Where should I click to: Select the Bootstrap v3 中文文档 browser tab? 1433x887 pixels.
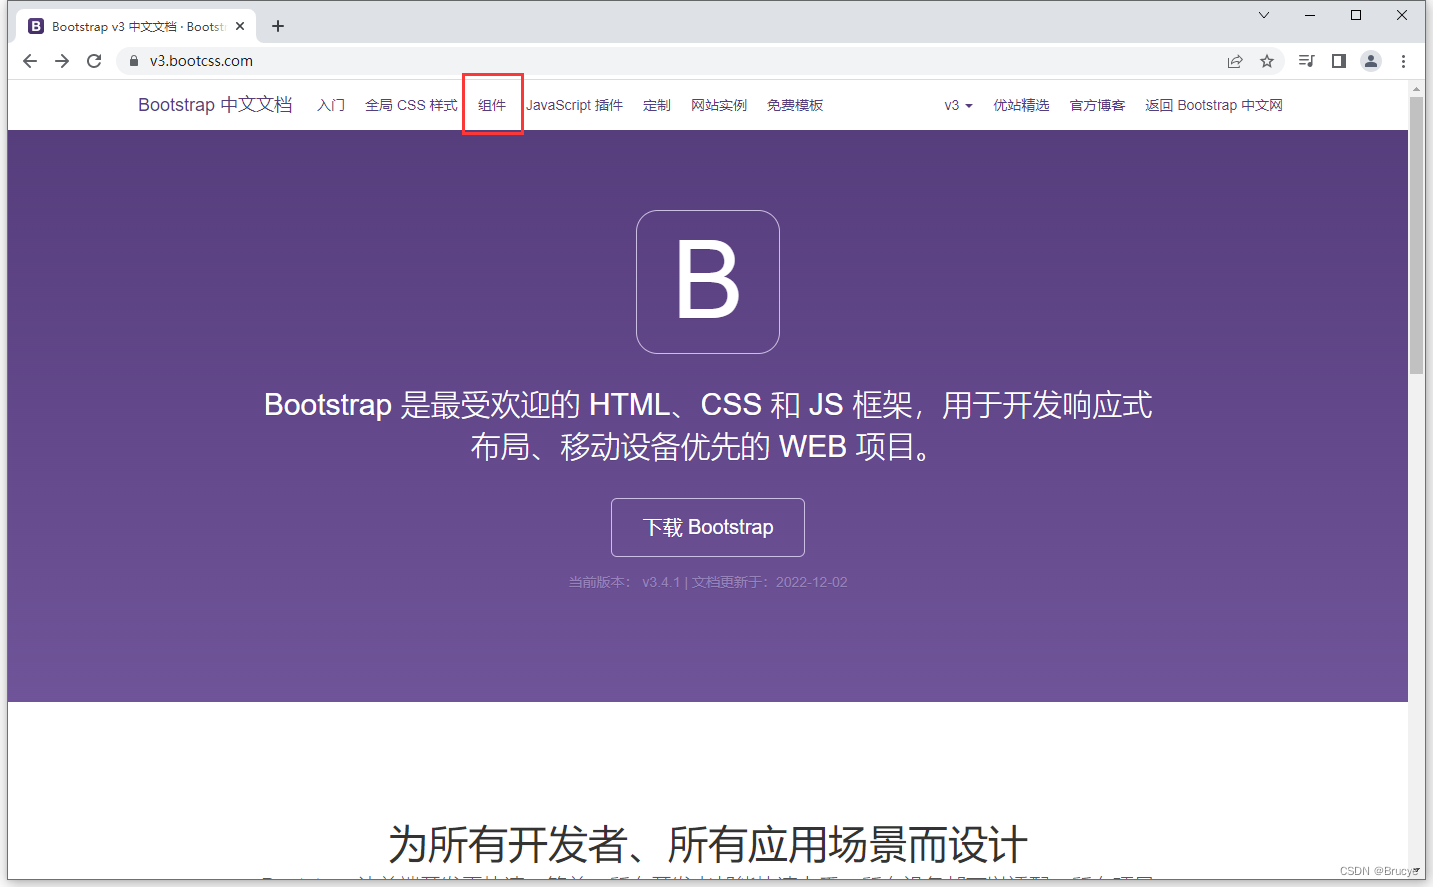tap(137, 26)
